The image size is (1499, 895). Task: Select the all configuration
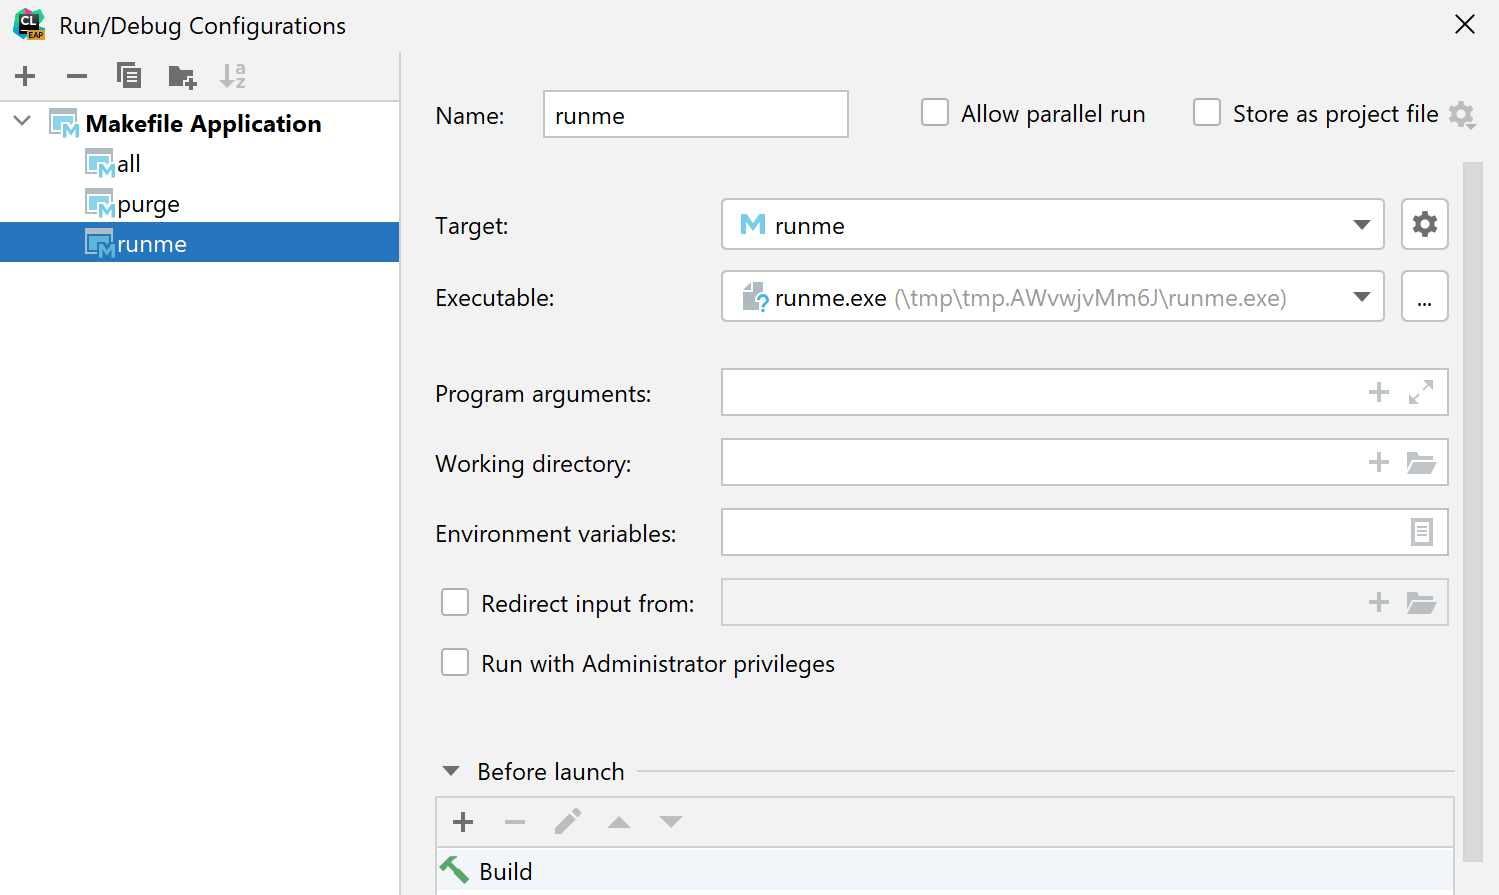click(x=127, y=163)
